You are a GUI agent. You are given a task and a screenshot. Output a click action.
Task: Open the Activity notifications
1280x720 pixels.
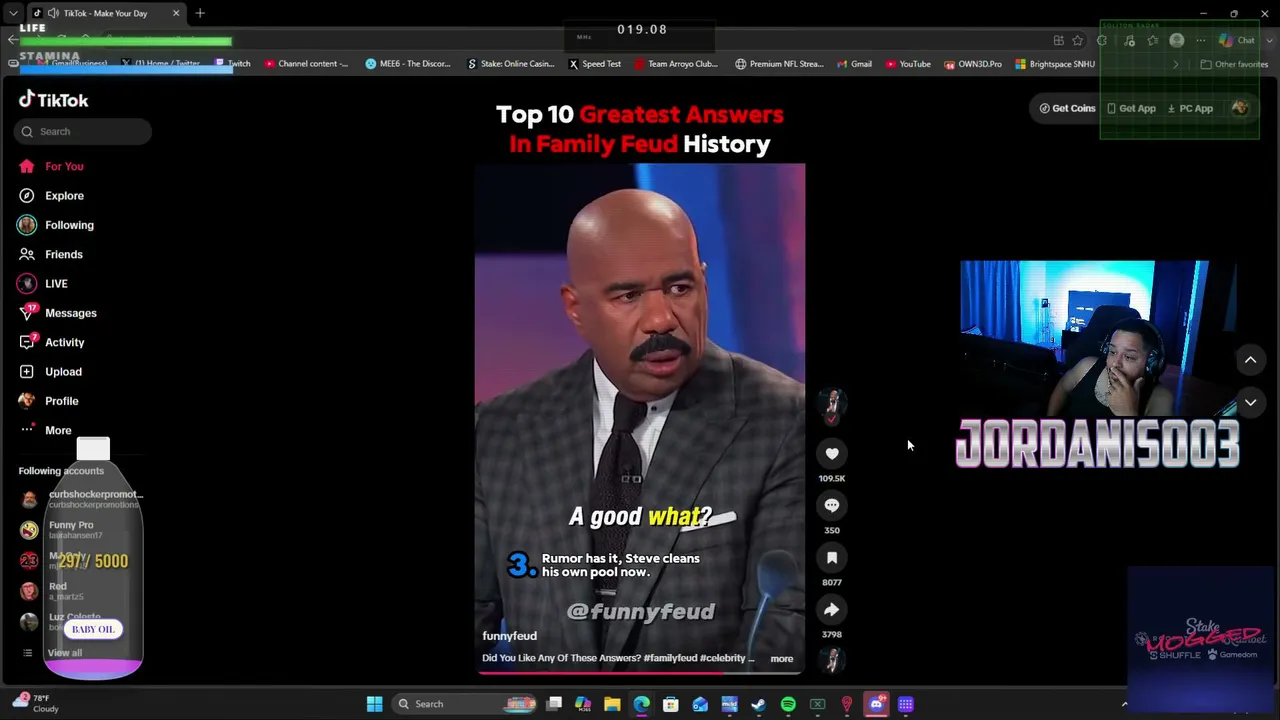pyautogui.click(x=51, y=342)
